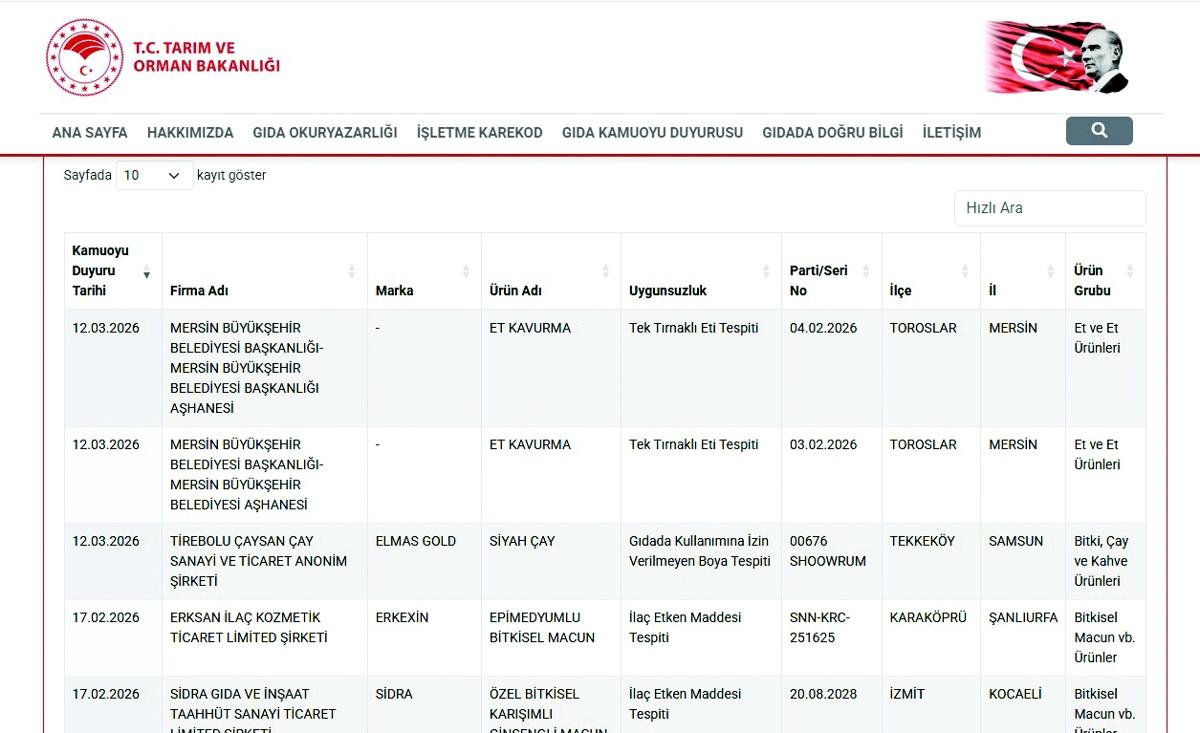Go to HAKKIMIZDA page
Screen dimensions: 1200x733
click(x=190, y=132)
